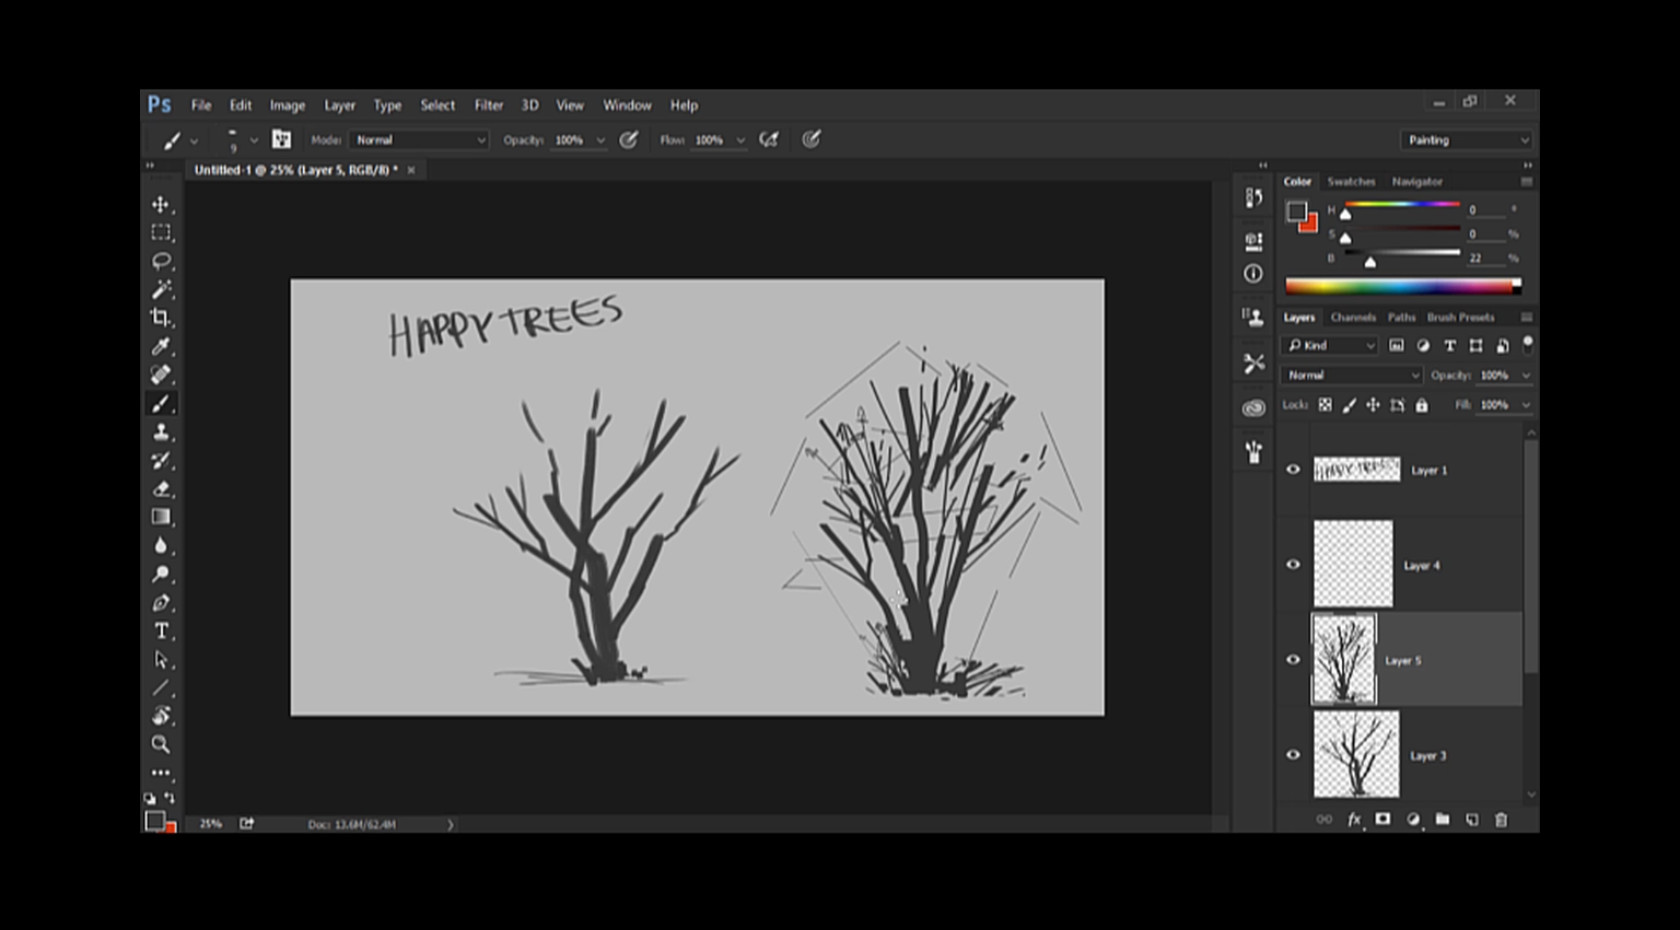Hide Layer 1 using eye icon
This screenshot has width=1680, height=930.
[1293, 470]
